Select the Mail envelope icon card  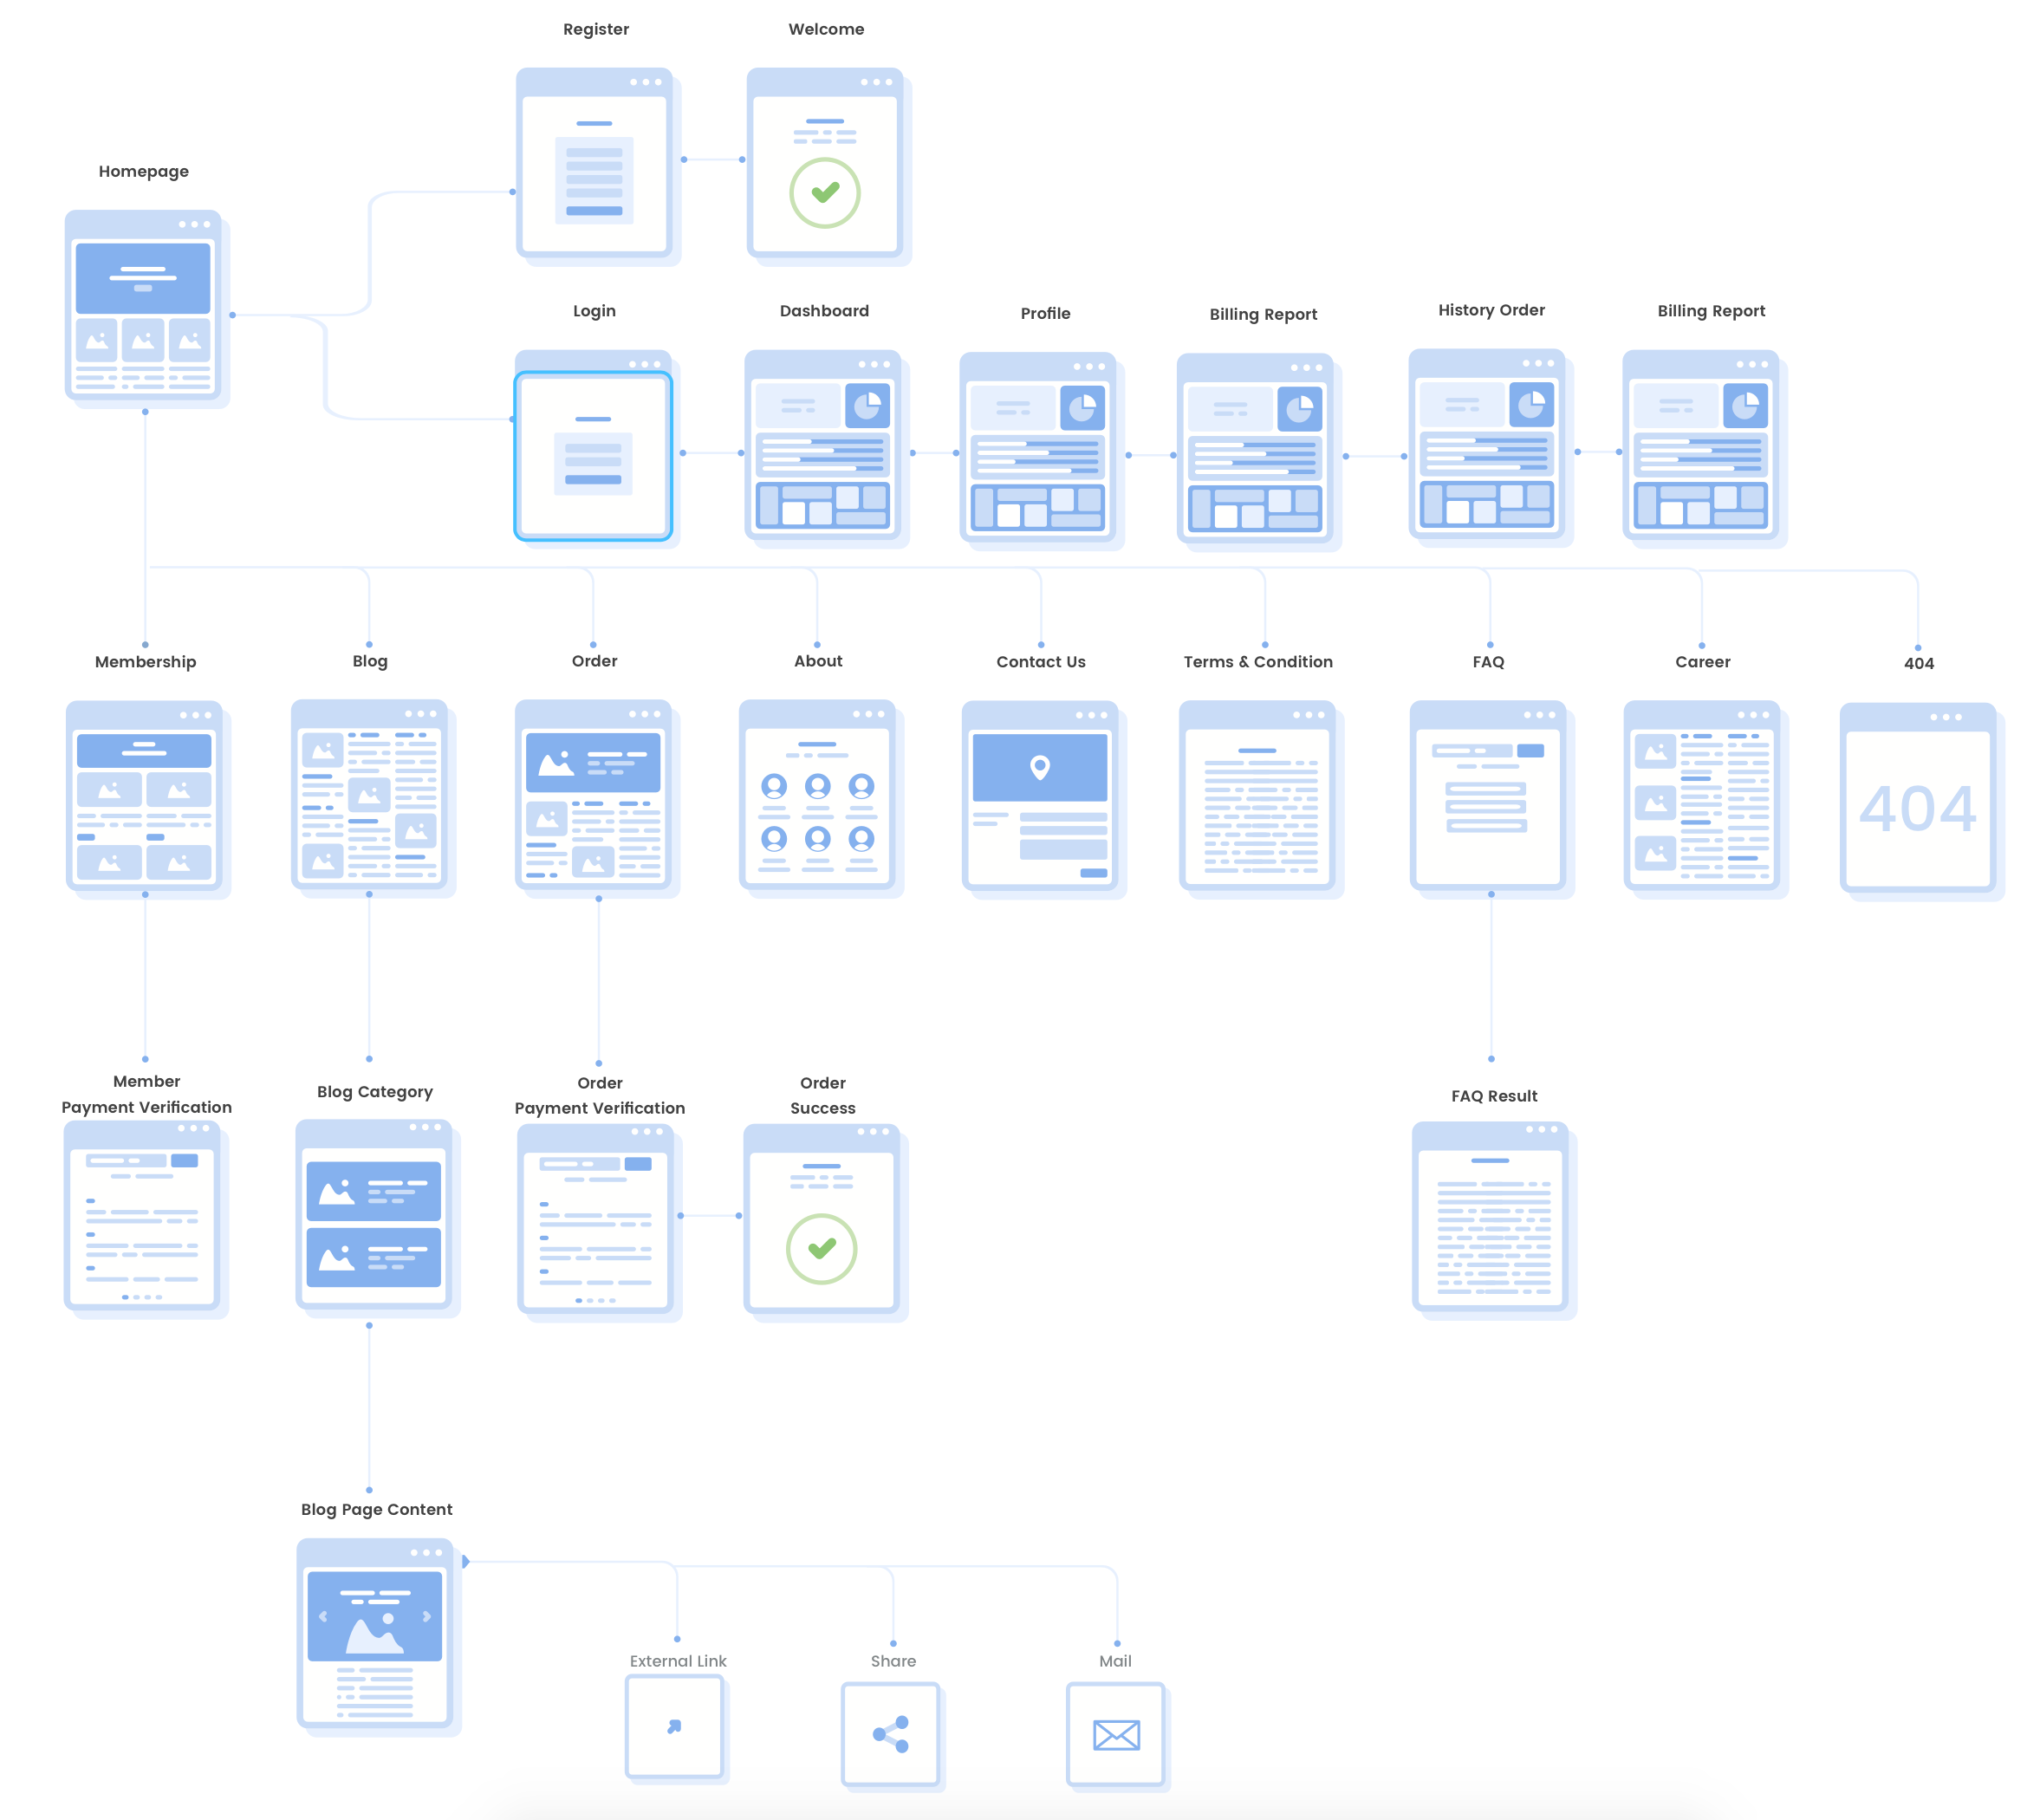point(1116,1734)
